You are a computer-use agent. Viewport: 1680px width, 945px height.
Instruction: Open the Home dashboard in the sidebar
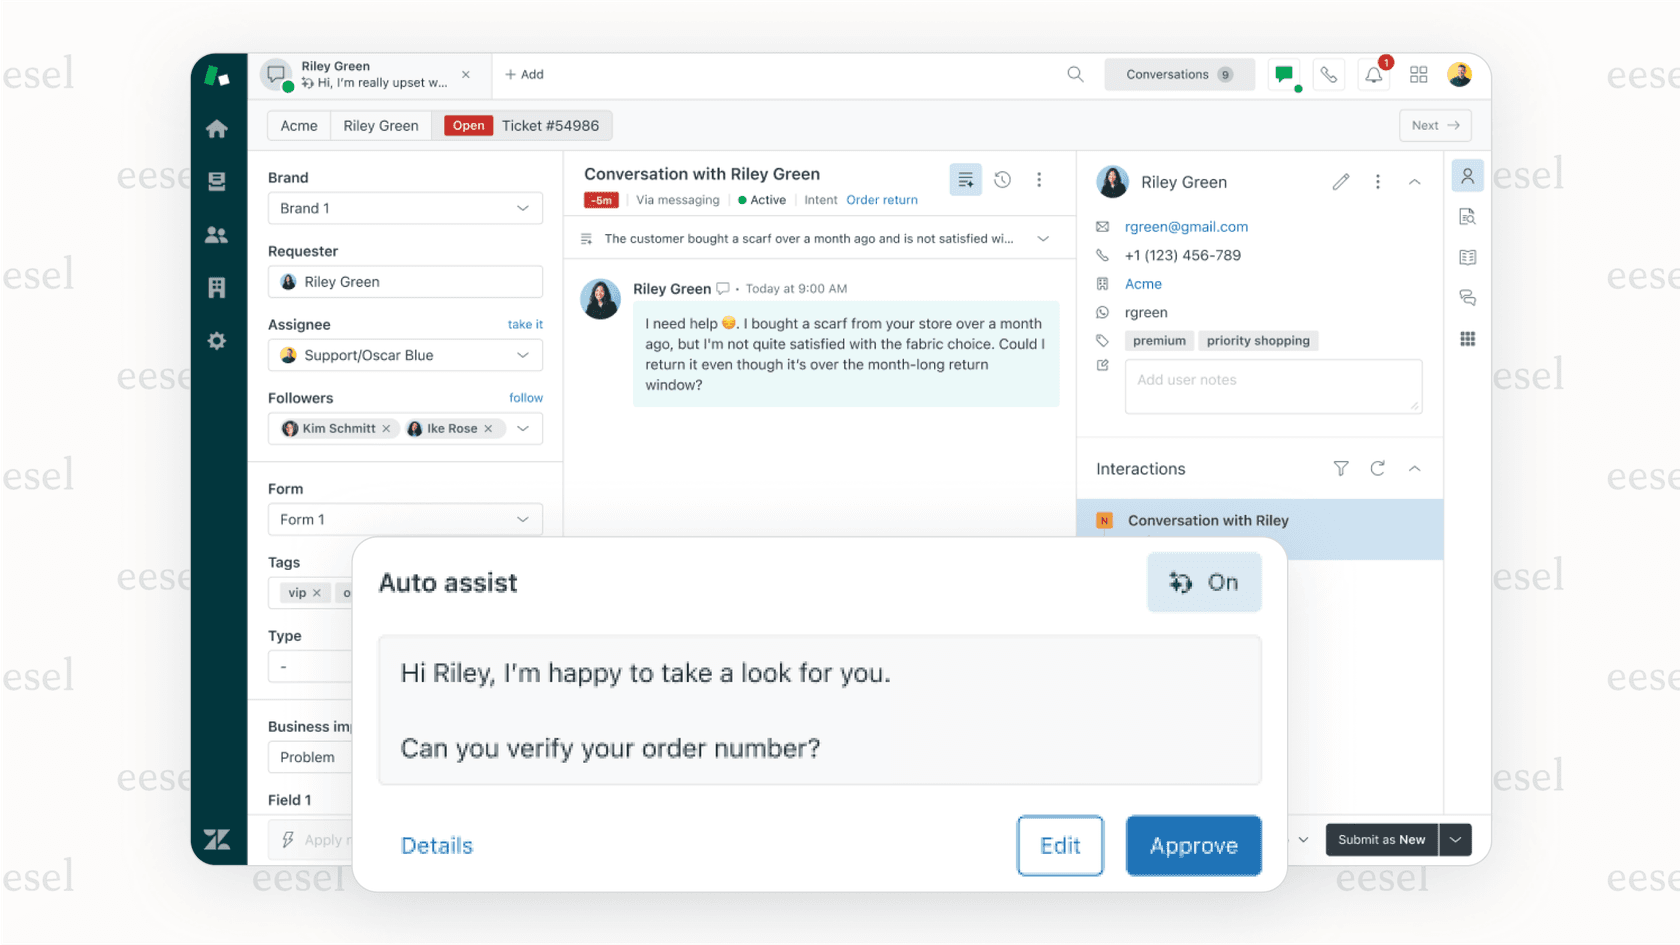pyautogui.click(x=216, y=128)
